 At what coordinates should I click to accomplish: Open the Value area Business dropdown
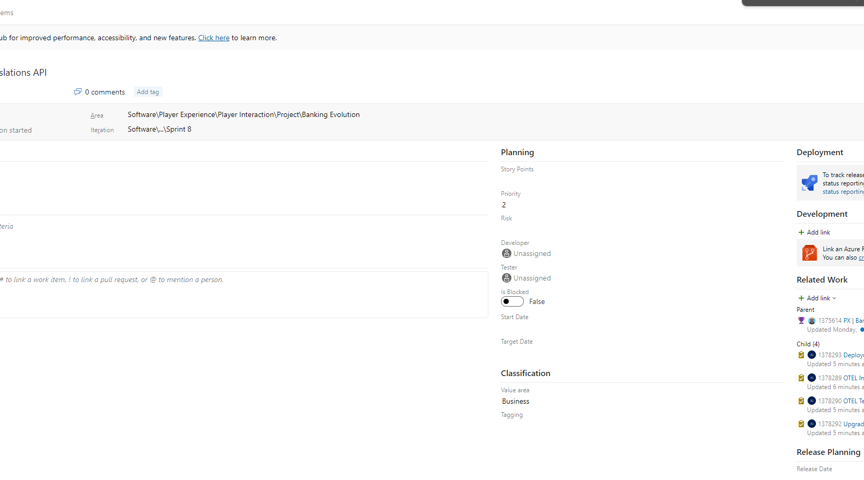click(x=640, y=401)
